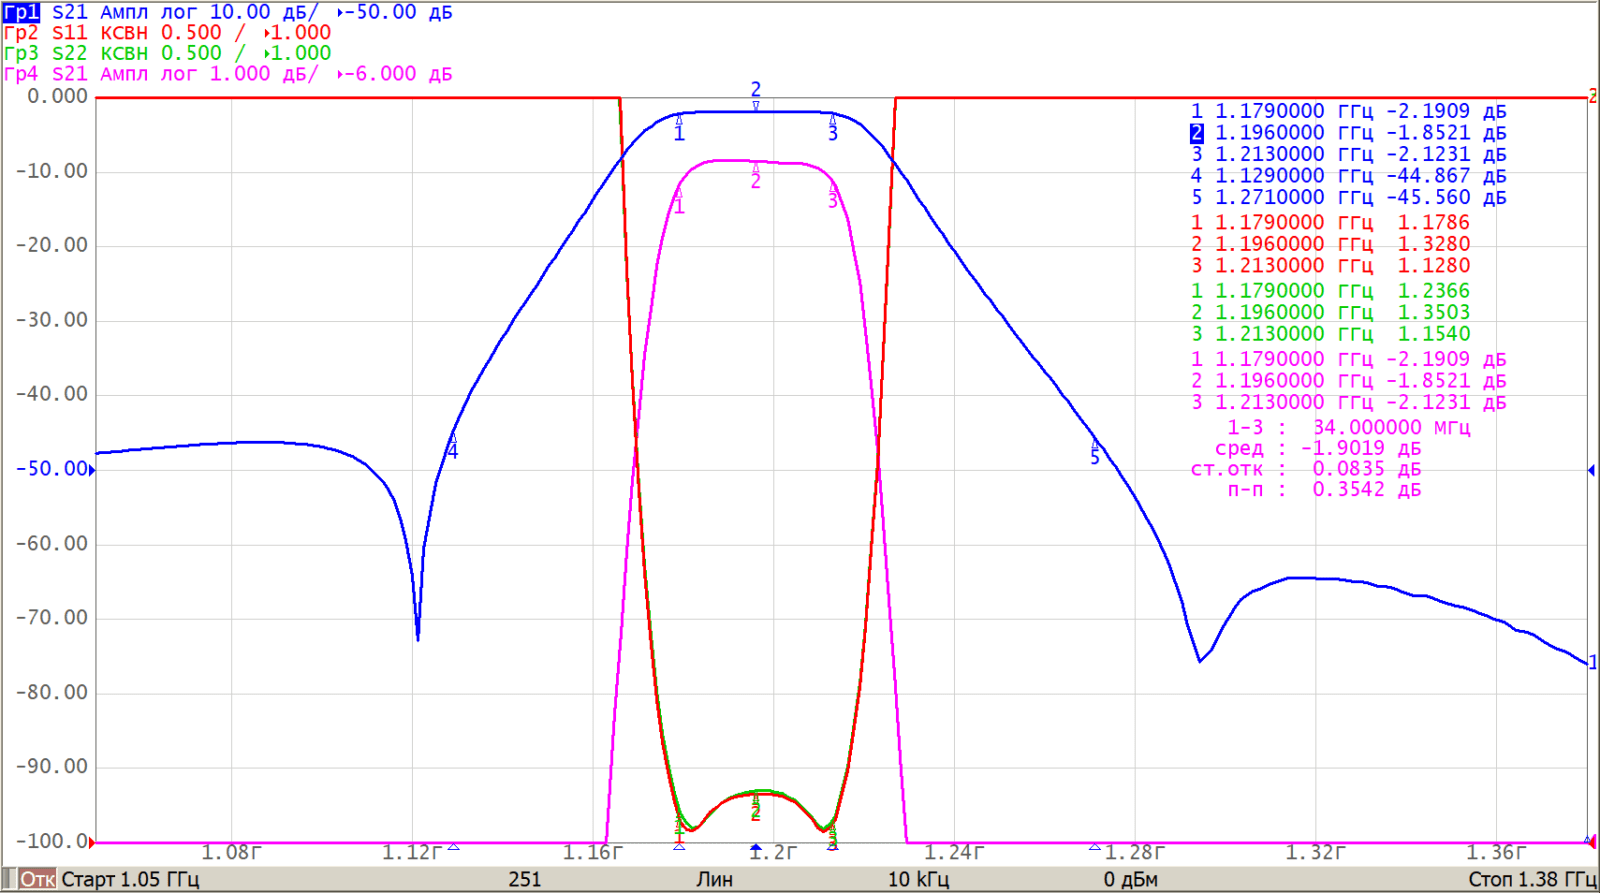Image resolution: width=1600 pixels, height=893 pixels.
Task: Click the 0 дБм power level field
Action: coord(1130,879)
